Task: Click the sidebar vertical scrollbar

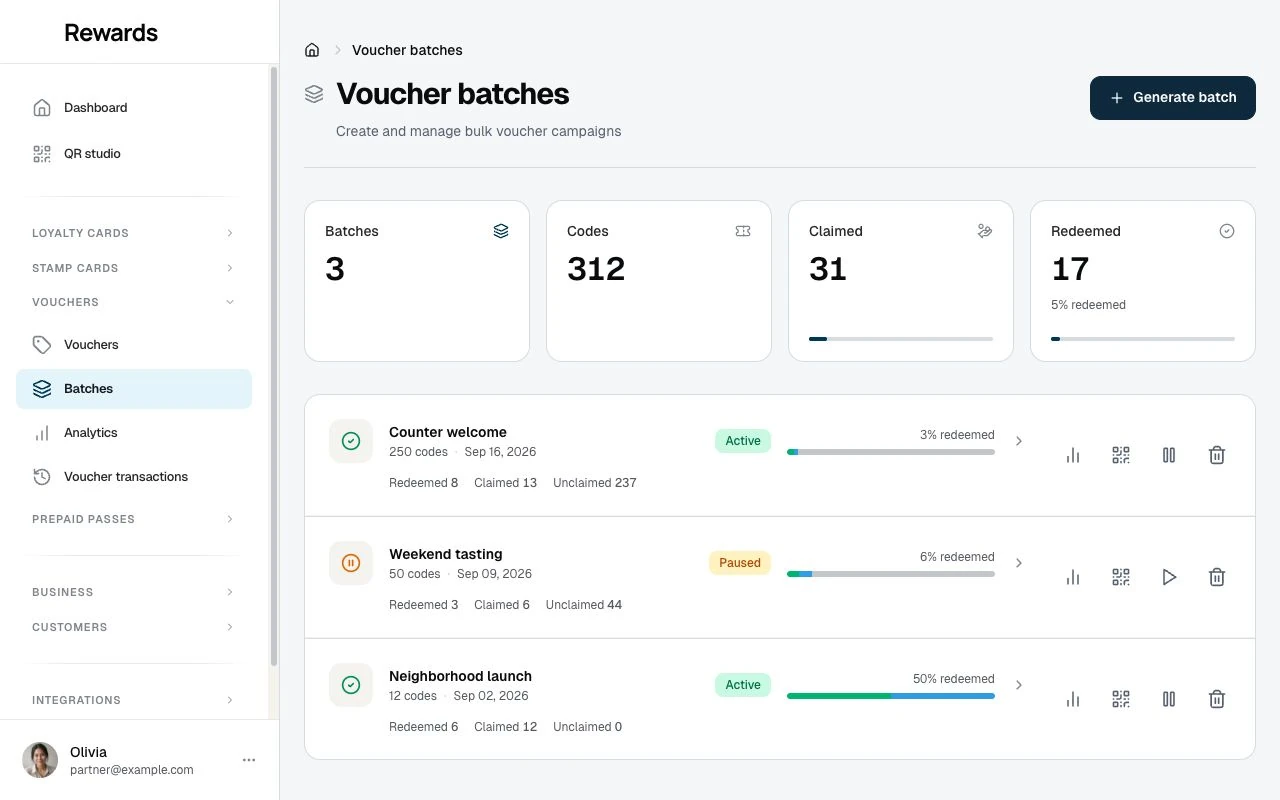Action: pyautogui.click(x=274, y=367)
